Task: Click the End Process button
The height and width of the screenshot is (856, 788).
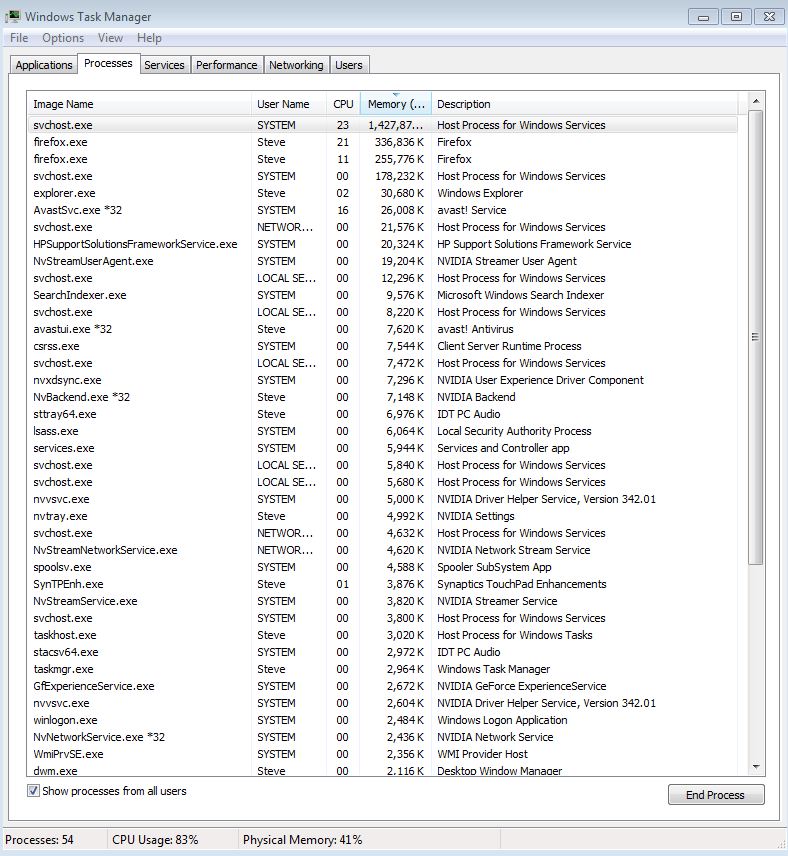Action: [716, 795]
